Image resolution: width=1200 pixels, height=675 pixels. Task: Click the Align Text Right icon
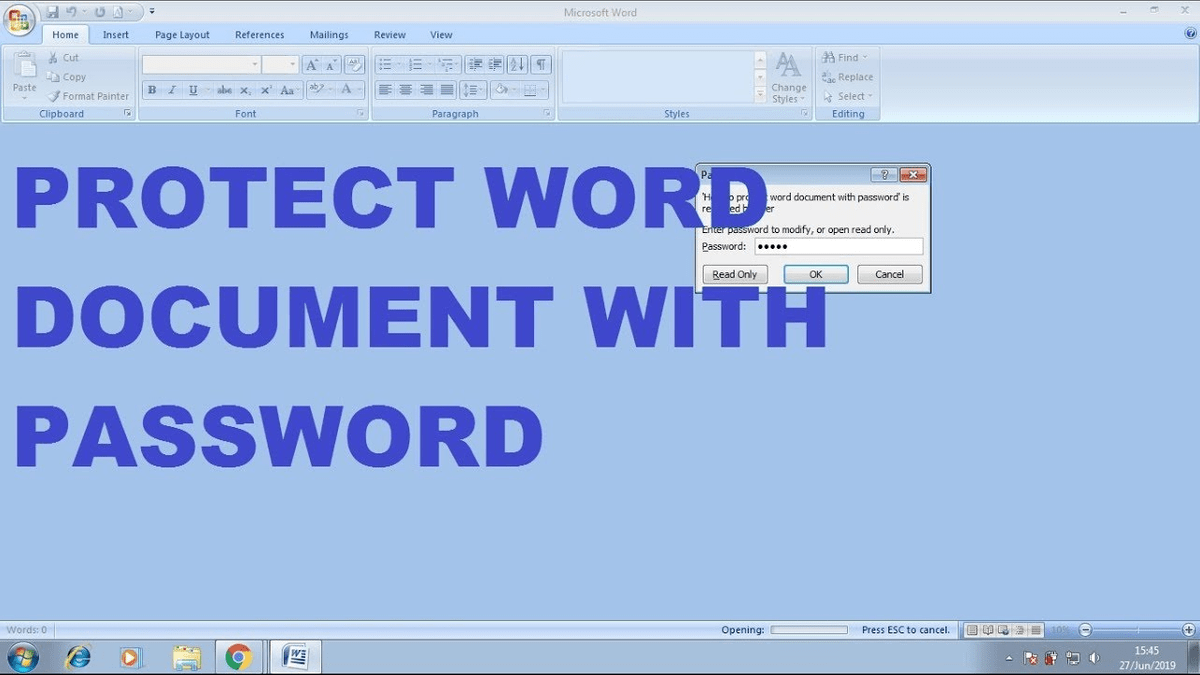427,90
